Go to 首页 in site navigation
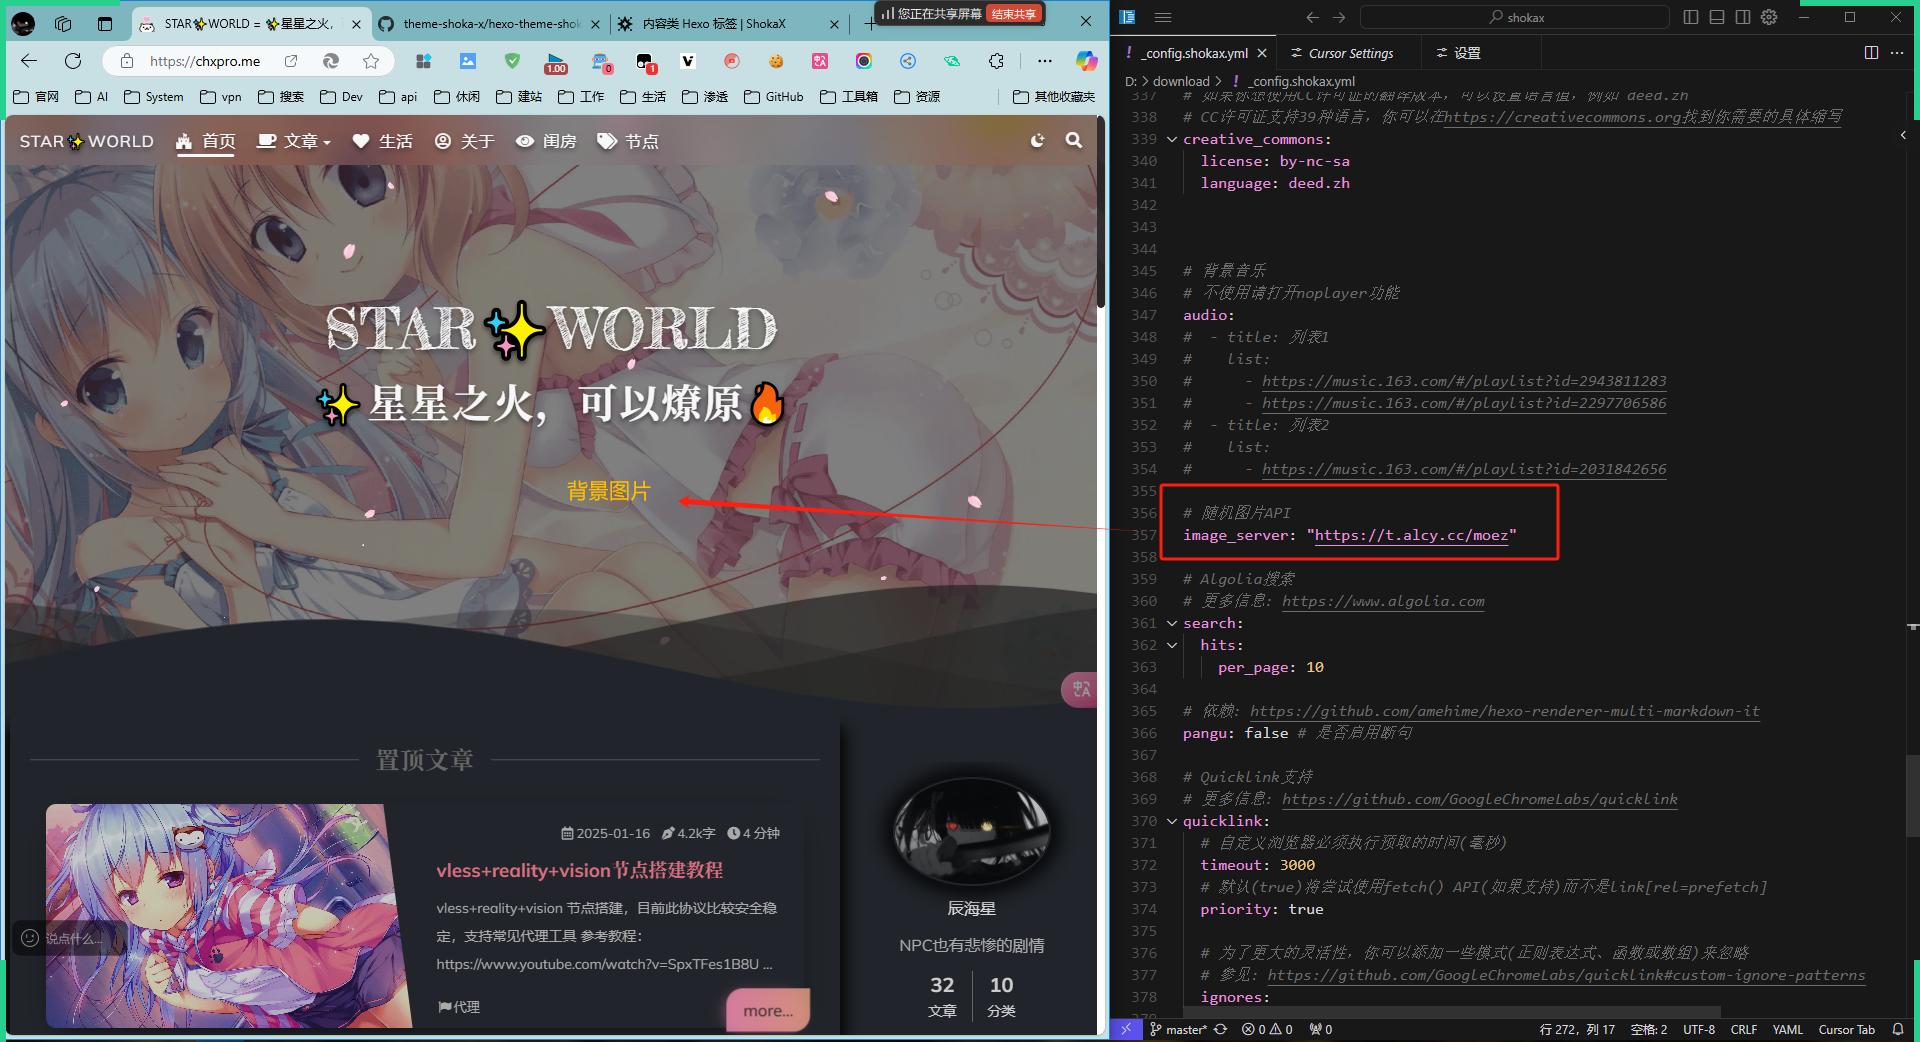Image resolution: width=1920 pixels, height=1042 pixels. click(x=206, y=141)
